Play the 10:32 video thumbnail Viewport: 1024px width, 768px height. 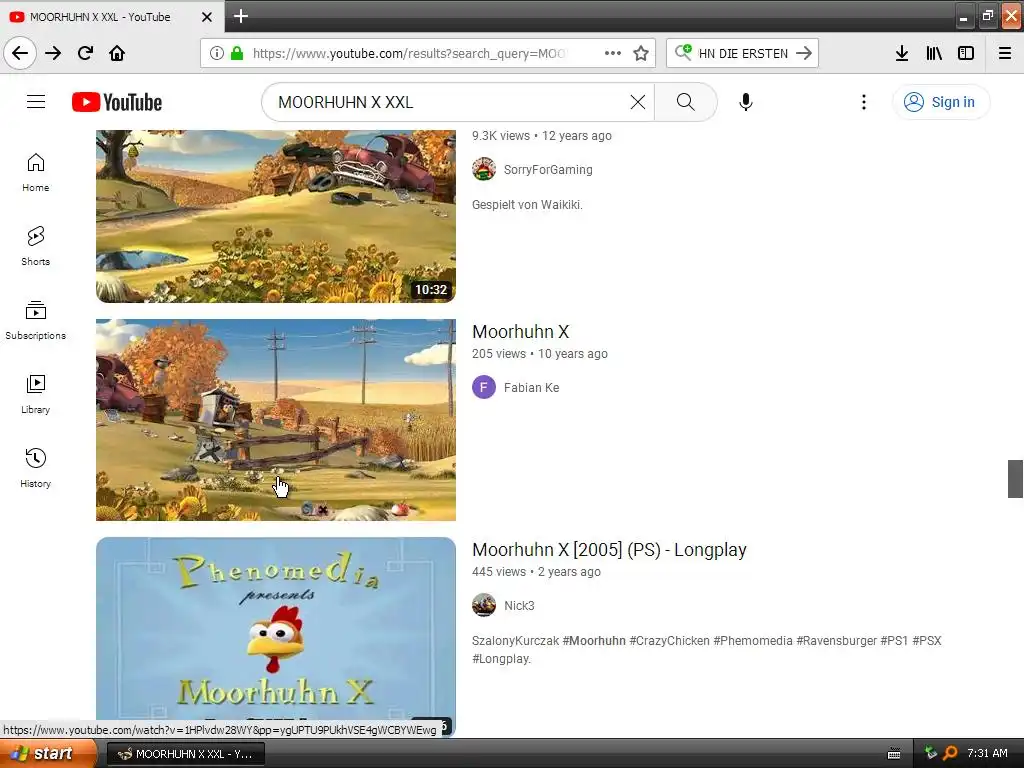coord(276,216)
